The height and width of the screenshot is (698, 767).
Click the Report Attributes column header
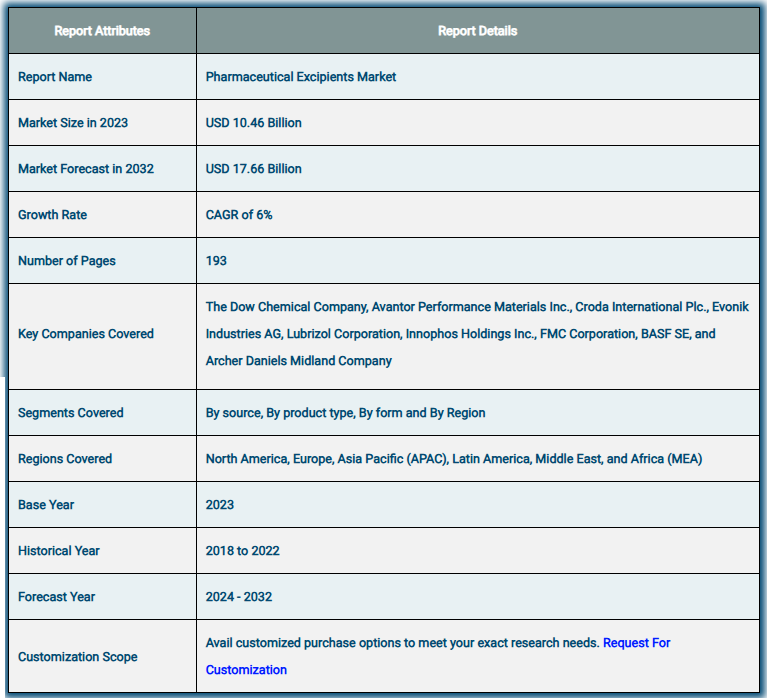point(102,31)
